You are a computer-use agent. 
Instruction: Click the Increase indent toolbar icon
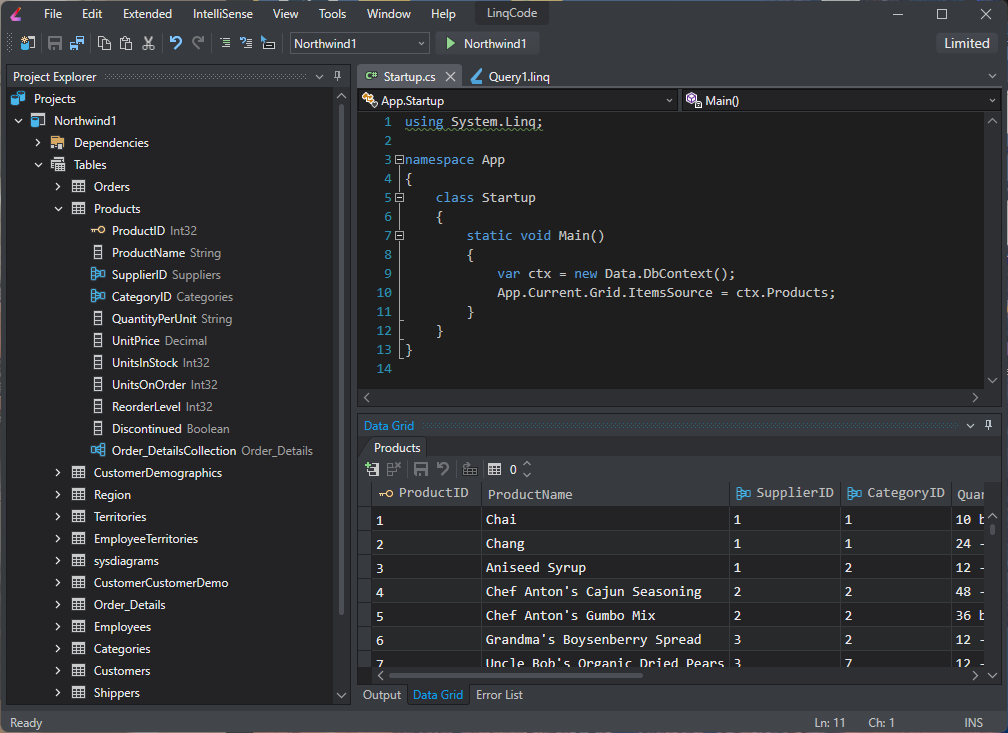point(225,43)
